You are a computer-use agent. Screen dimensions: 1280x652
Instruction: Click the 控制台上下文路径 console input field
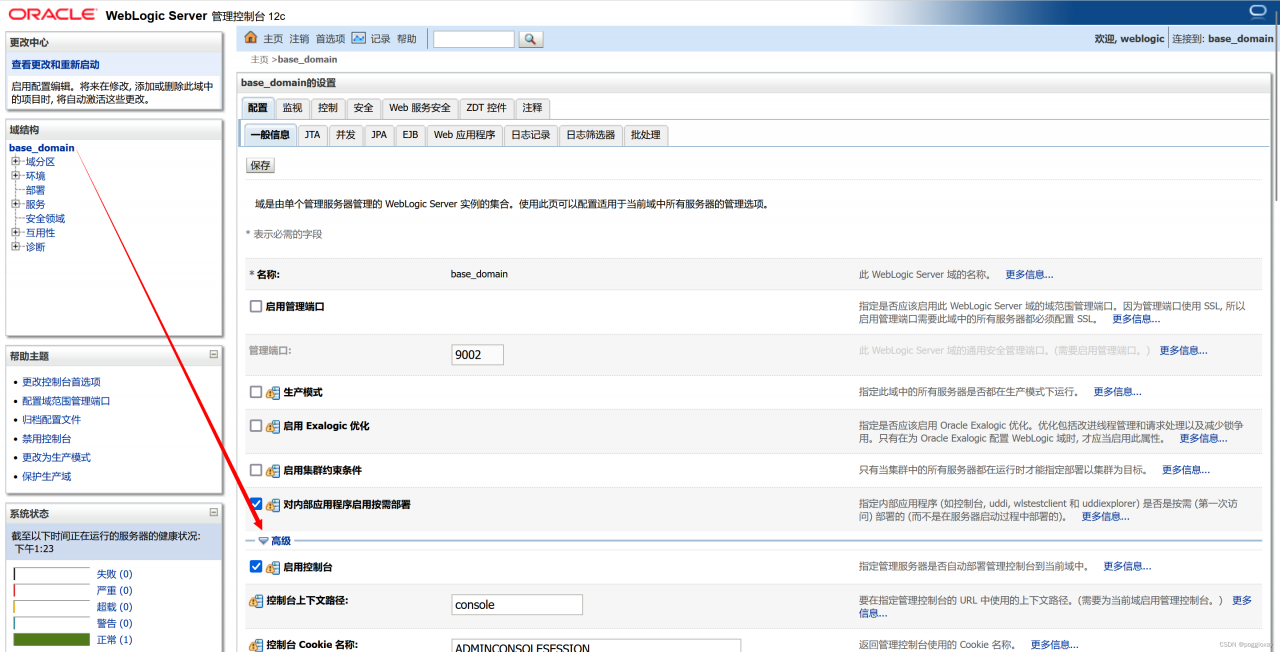[x=517, y=605]
